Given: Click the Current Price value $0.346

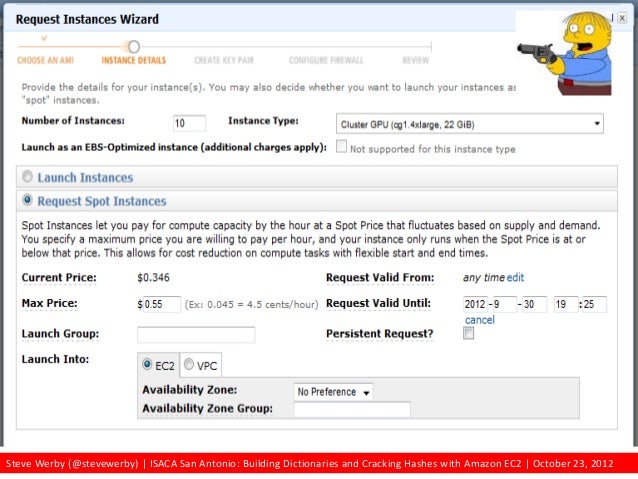Looking at the screenshot, I should 153,278.
